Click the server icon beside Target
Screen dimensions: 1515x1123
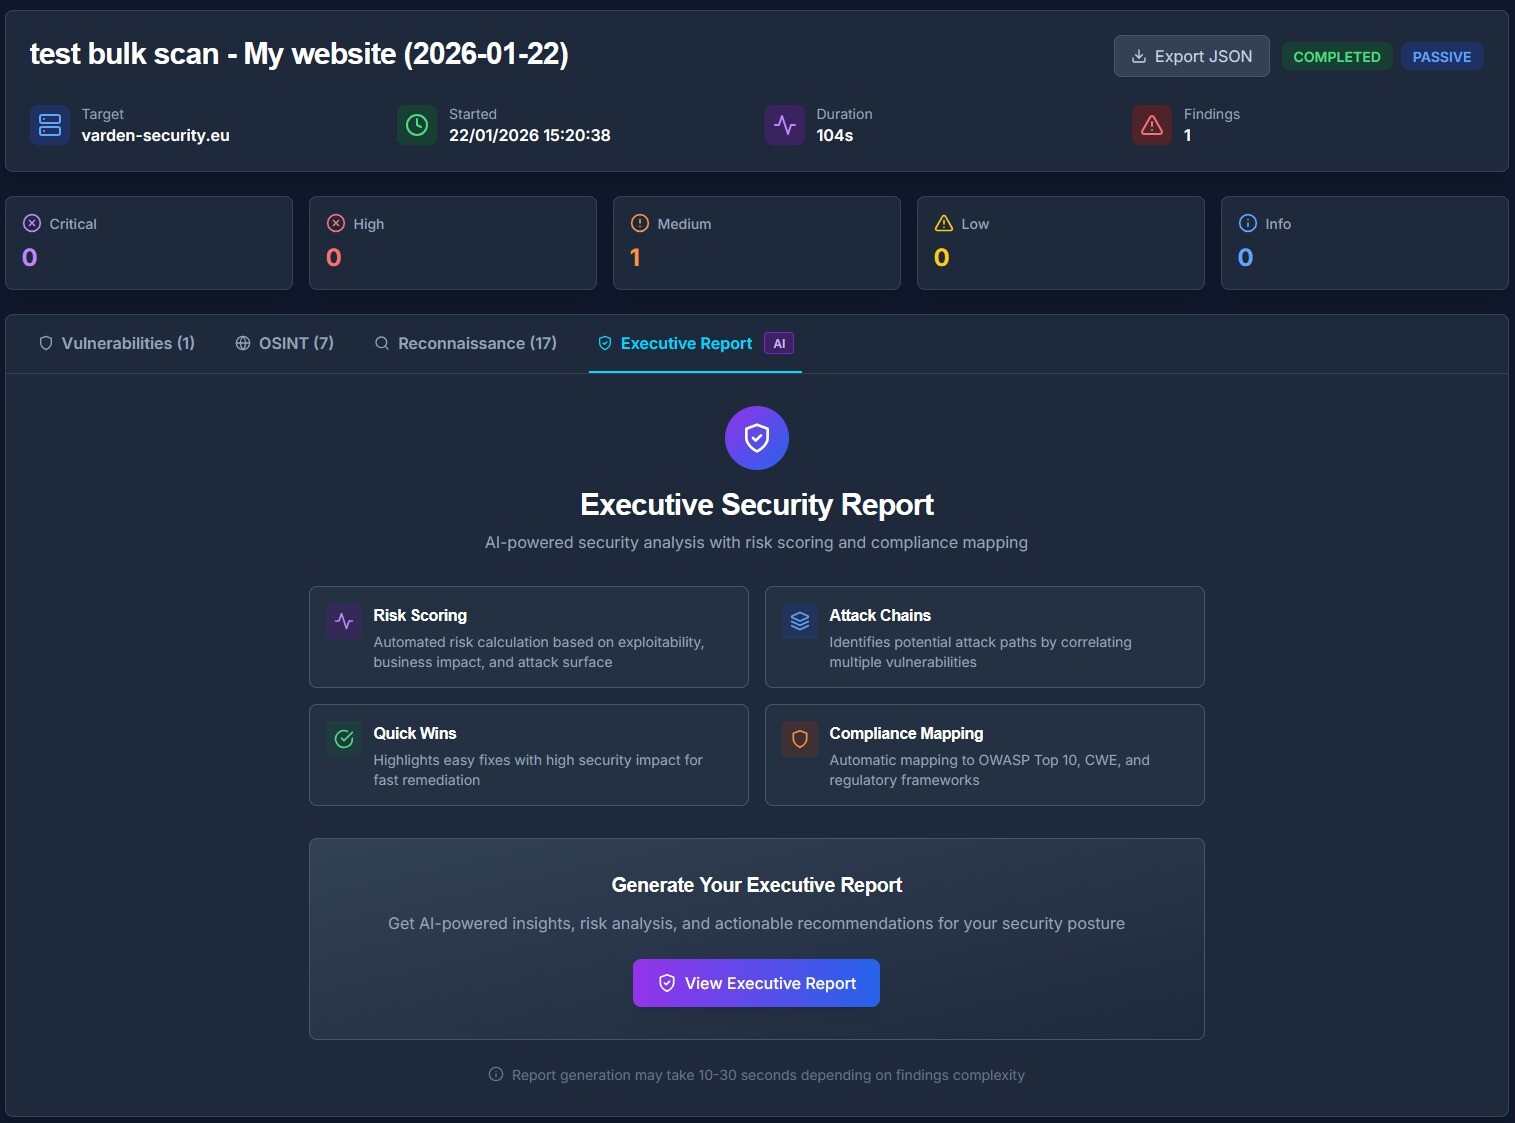tap(50, 125)
